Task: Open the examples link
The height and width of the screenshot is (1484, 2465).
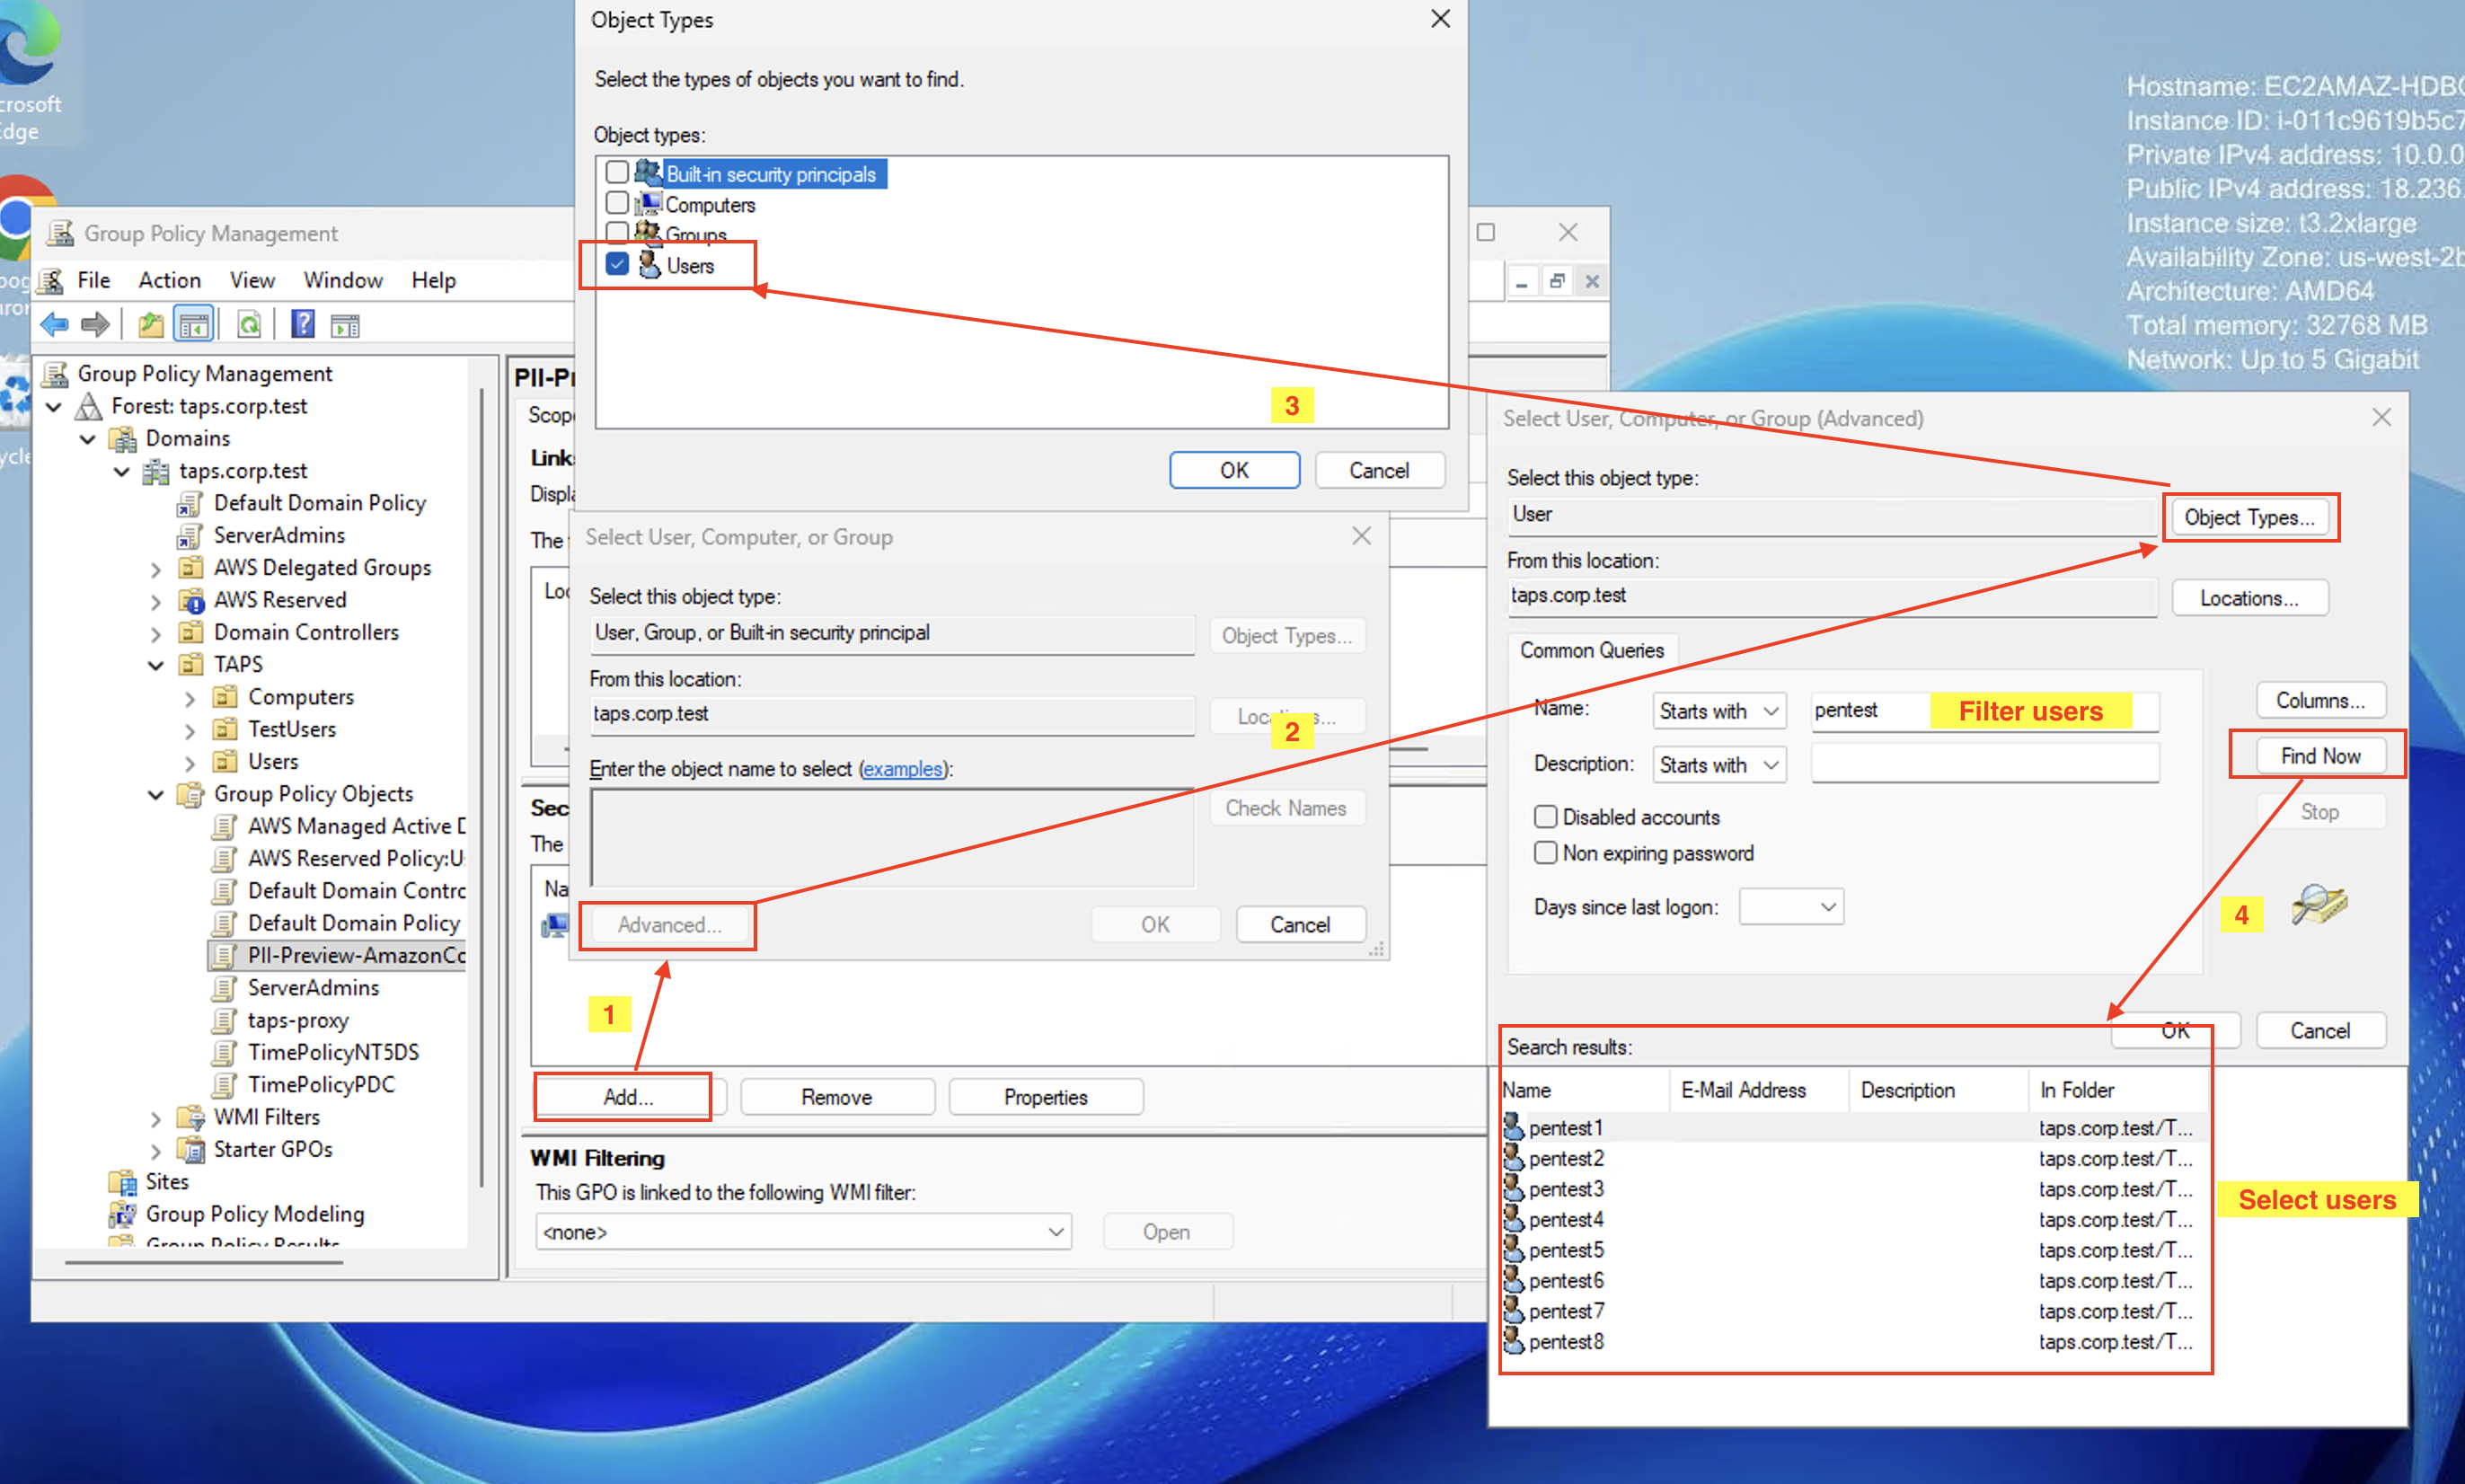Action: [903, 769]
